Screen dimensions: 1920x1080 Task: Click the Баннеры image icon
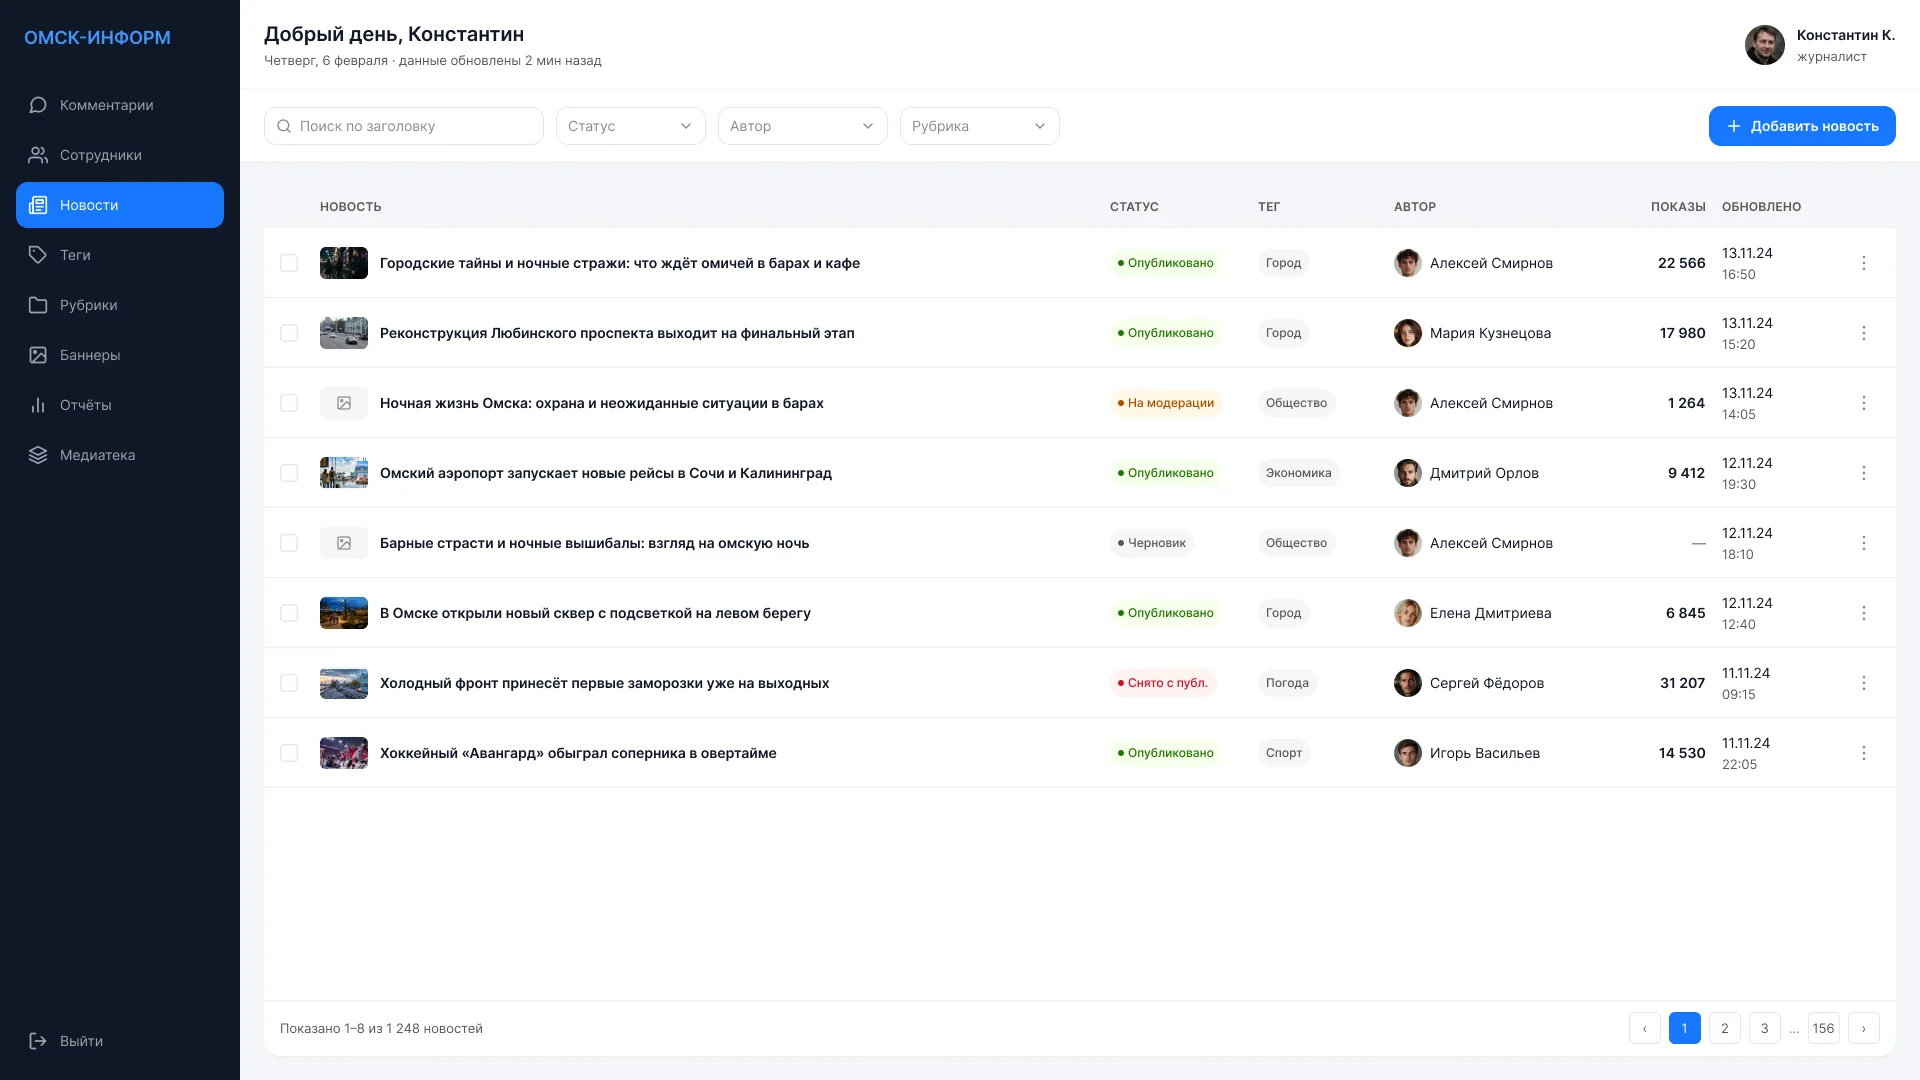[x=38, y=355]
